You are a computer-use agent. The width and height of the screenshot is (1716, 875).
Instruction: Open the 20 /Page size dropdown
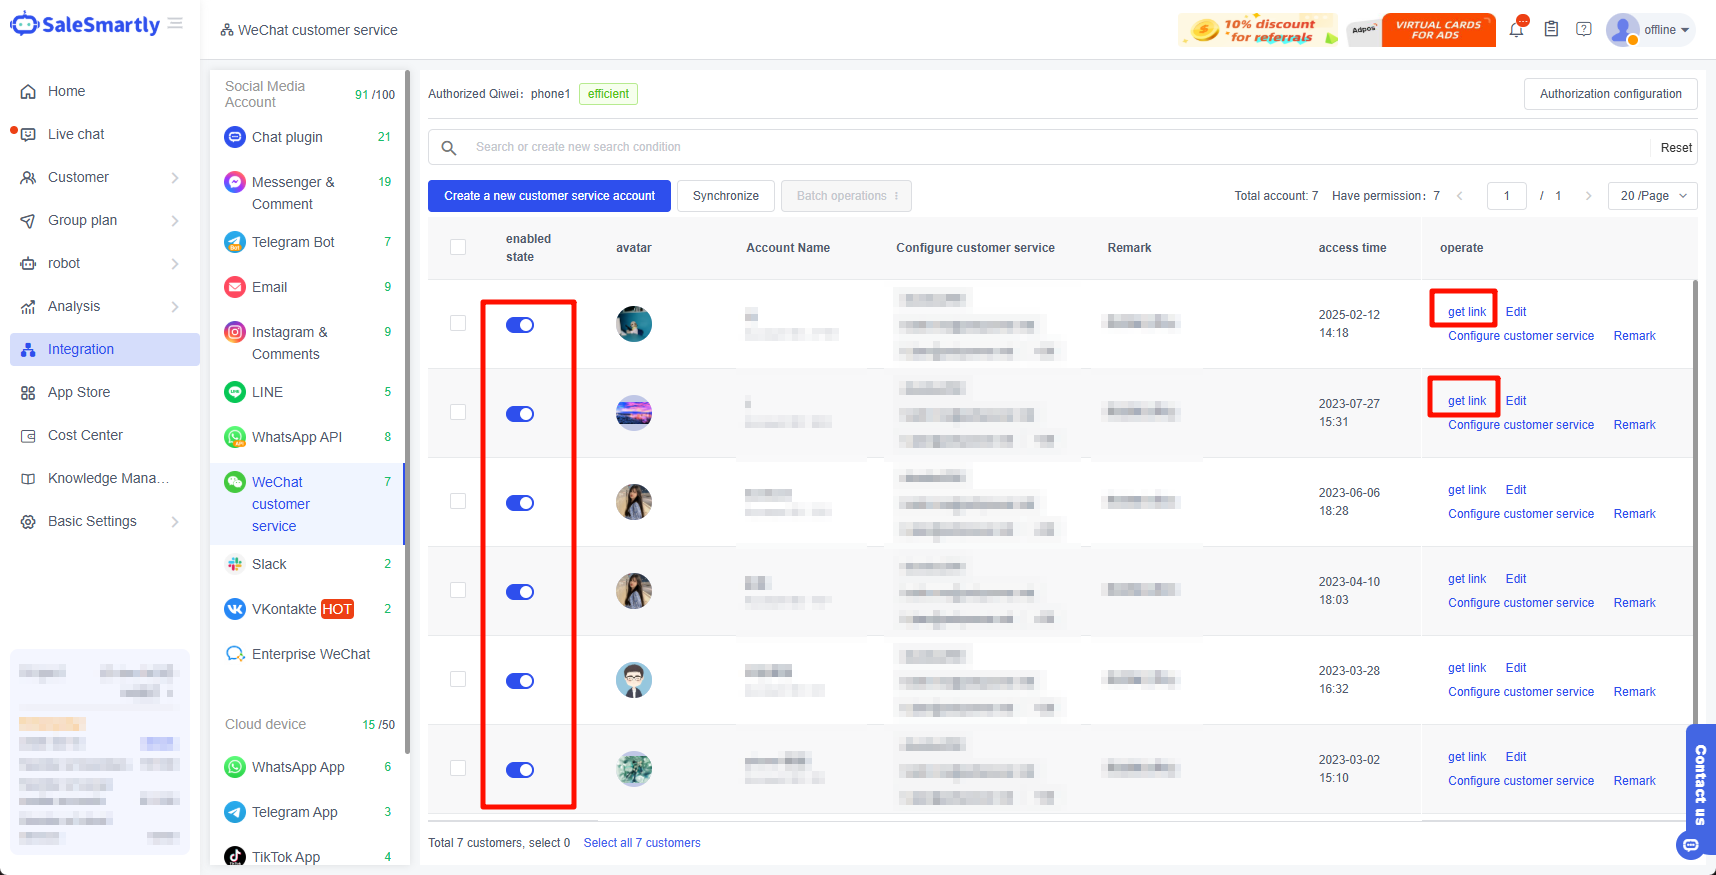pyautogui.click(x=1652, y=196)
